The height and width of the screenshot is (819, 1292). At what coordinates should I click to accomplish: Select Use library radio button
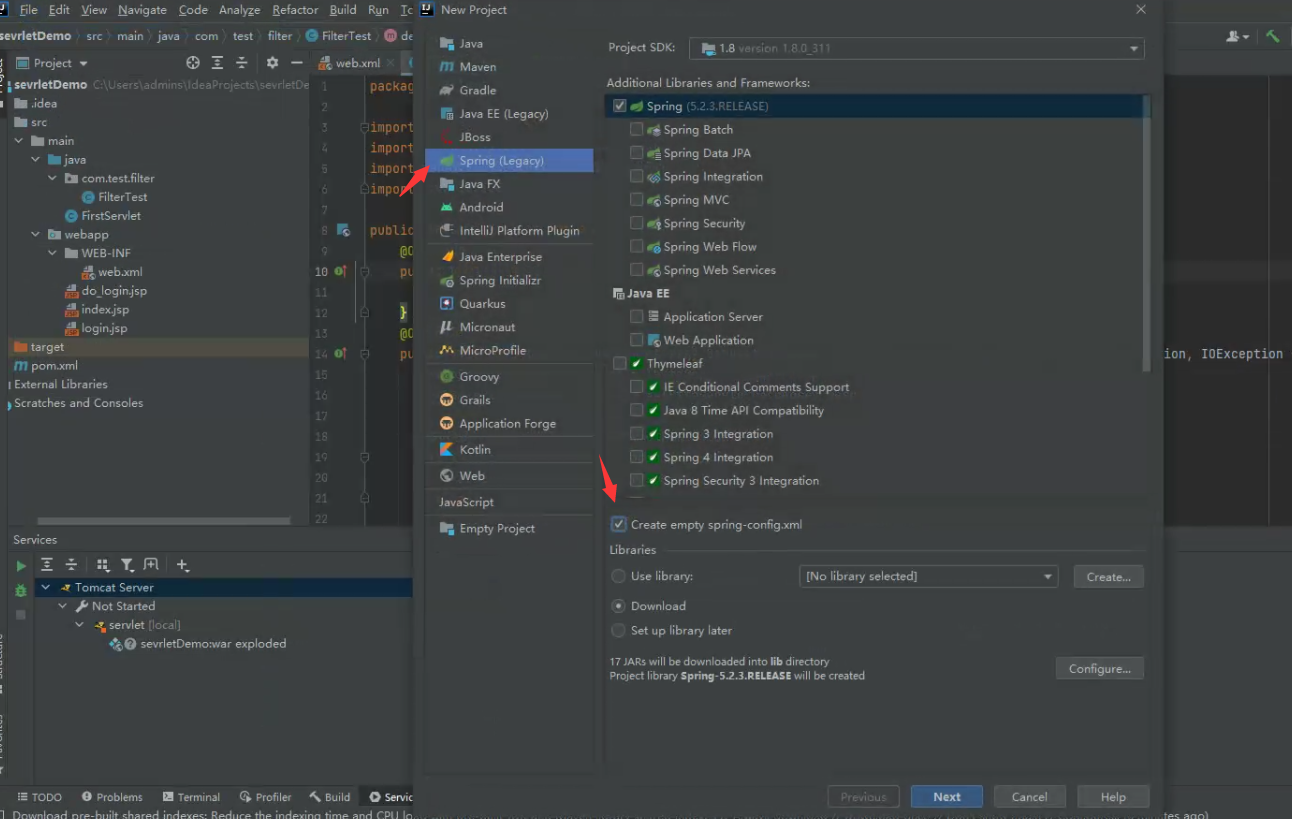click(x=618, y=576)
